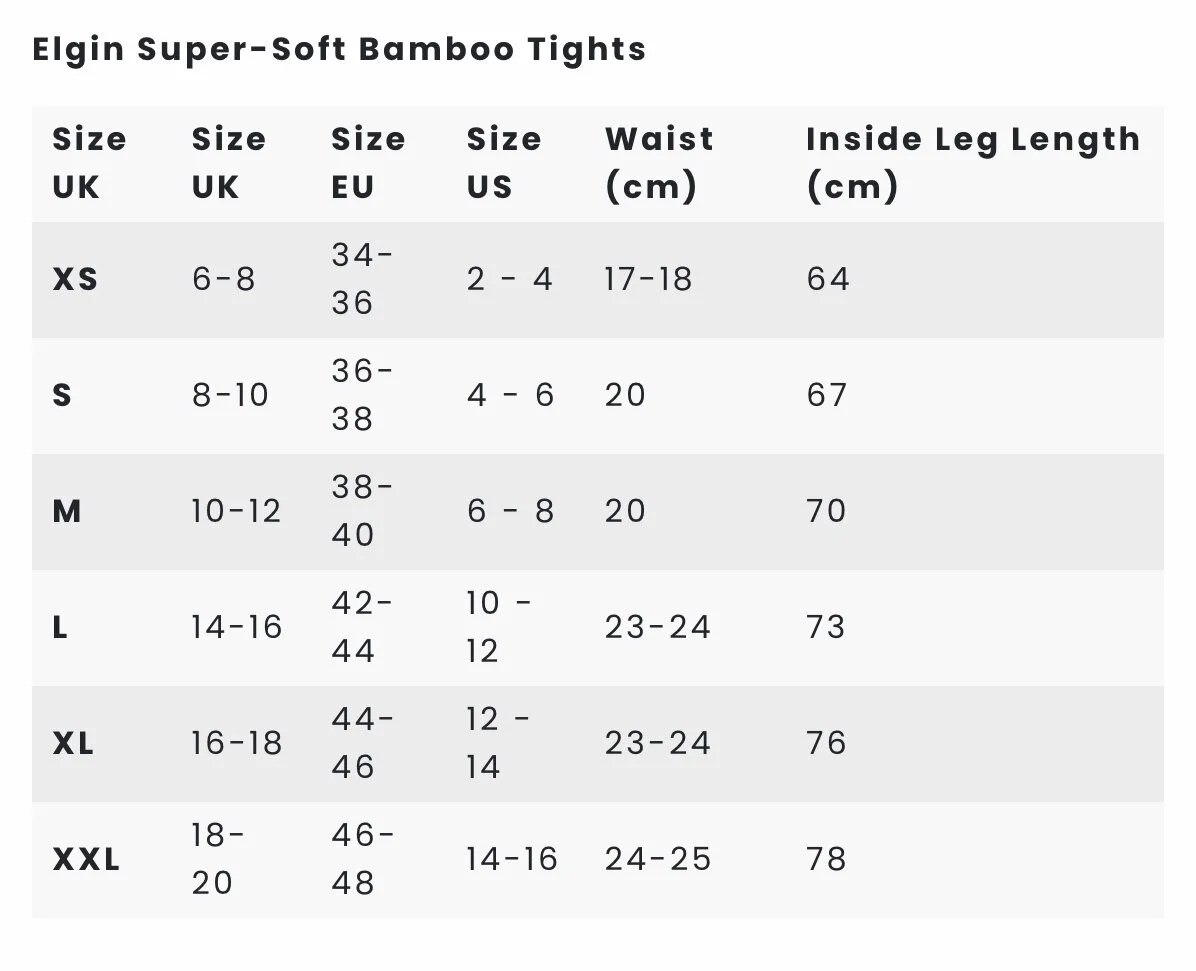Click the 17-18 waist measurement cell
Screen dimensions: 1196x971
click(x=648, y=279)
